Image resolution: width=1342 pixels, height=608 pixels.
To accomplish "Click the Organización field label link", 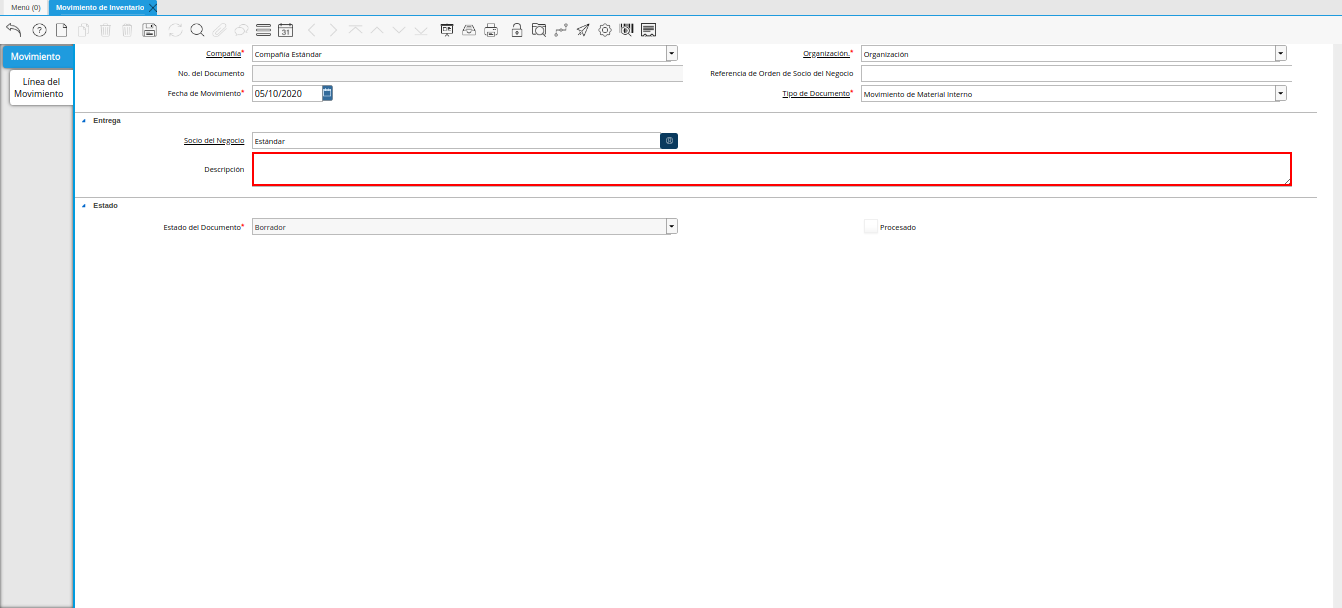I will pos(826,53).
